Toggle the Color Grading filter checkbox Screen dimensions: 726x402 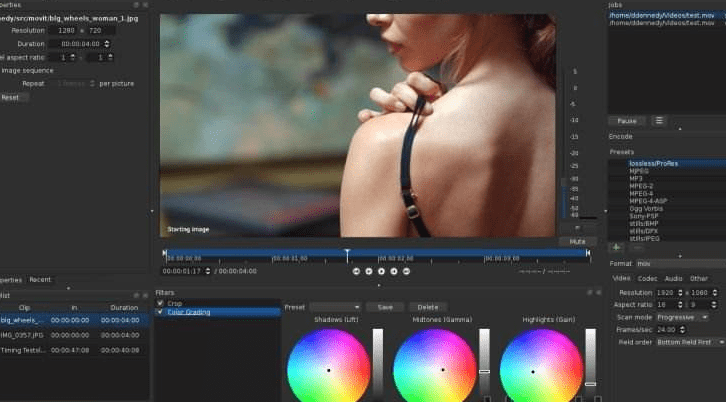point(160,312)
